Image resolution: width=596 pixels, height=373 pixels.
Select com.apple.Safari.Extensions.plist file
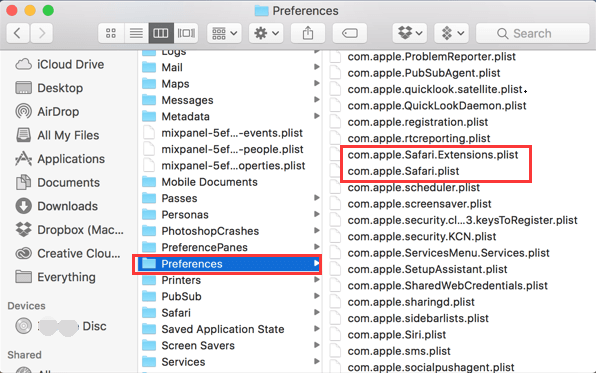pos(433,155)
